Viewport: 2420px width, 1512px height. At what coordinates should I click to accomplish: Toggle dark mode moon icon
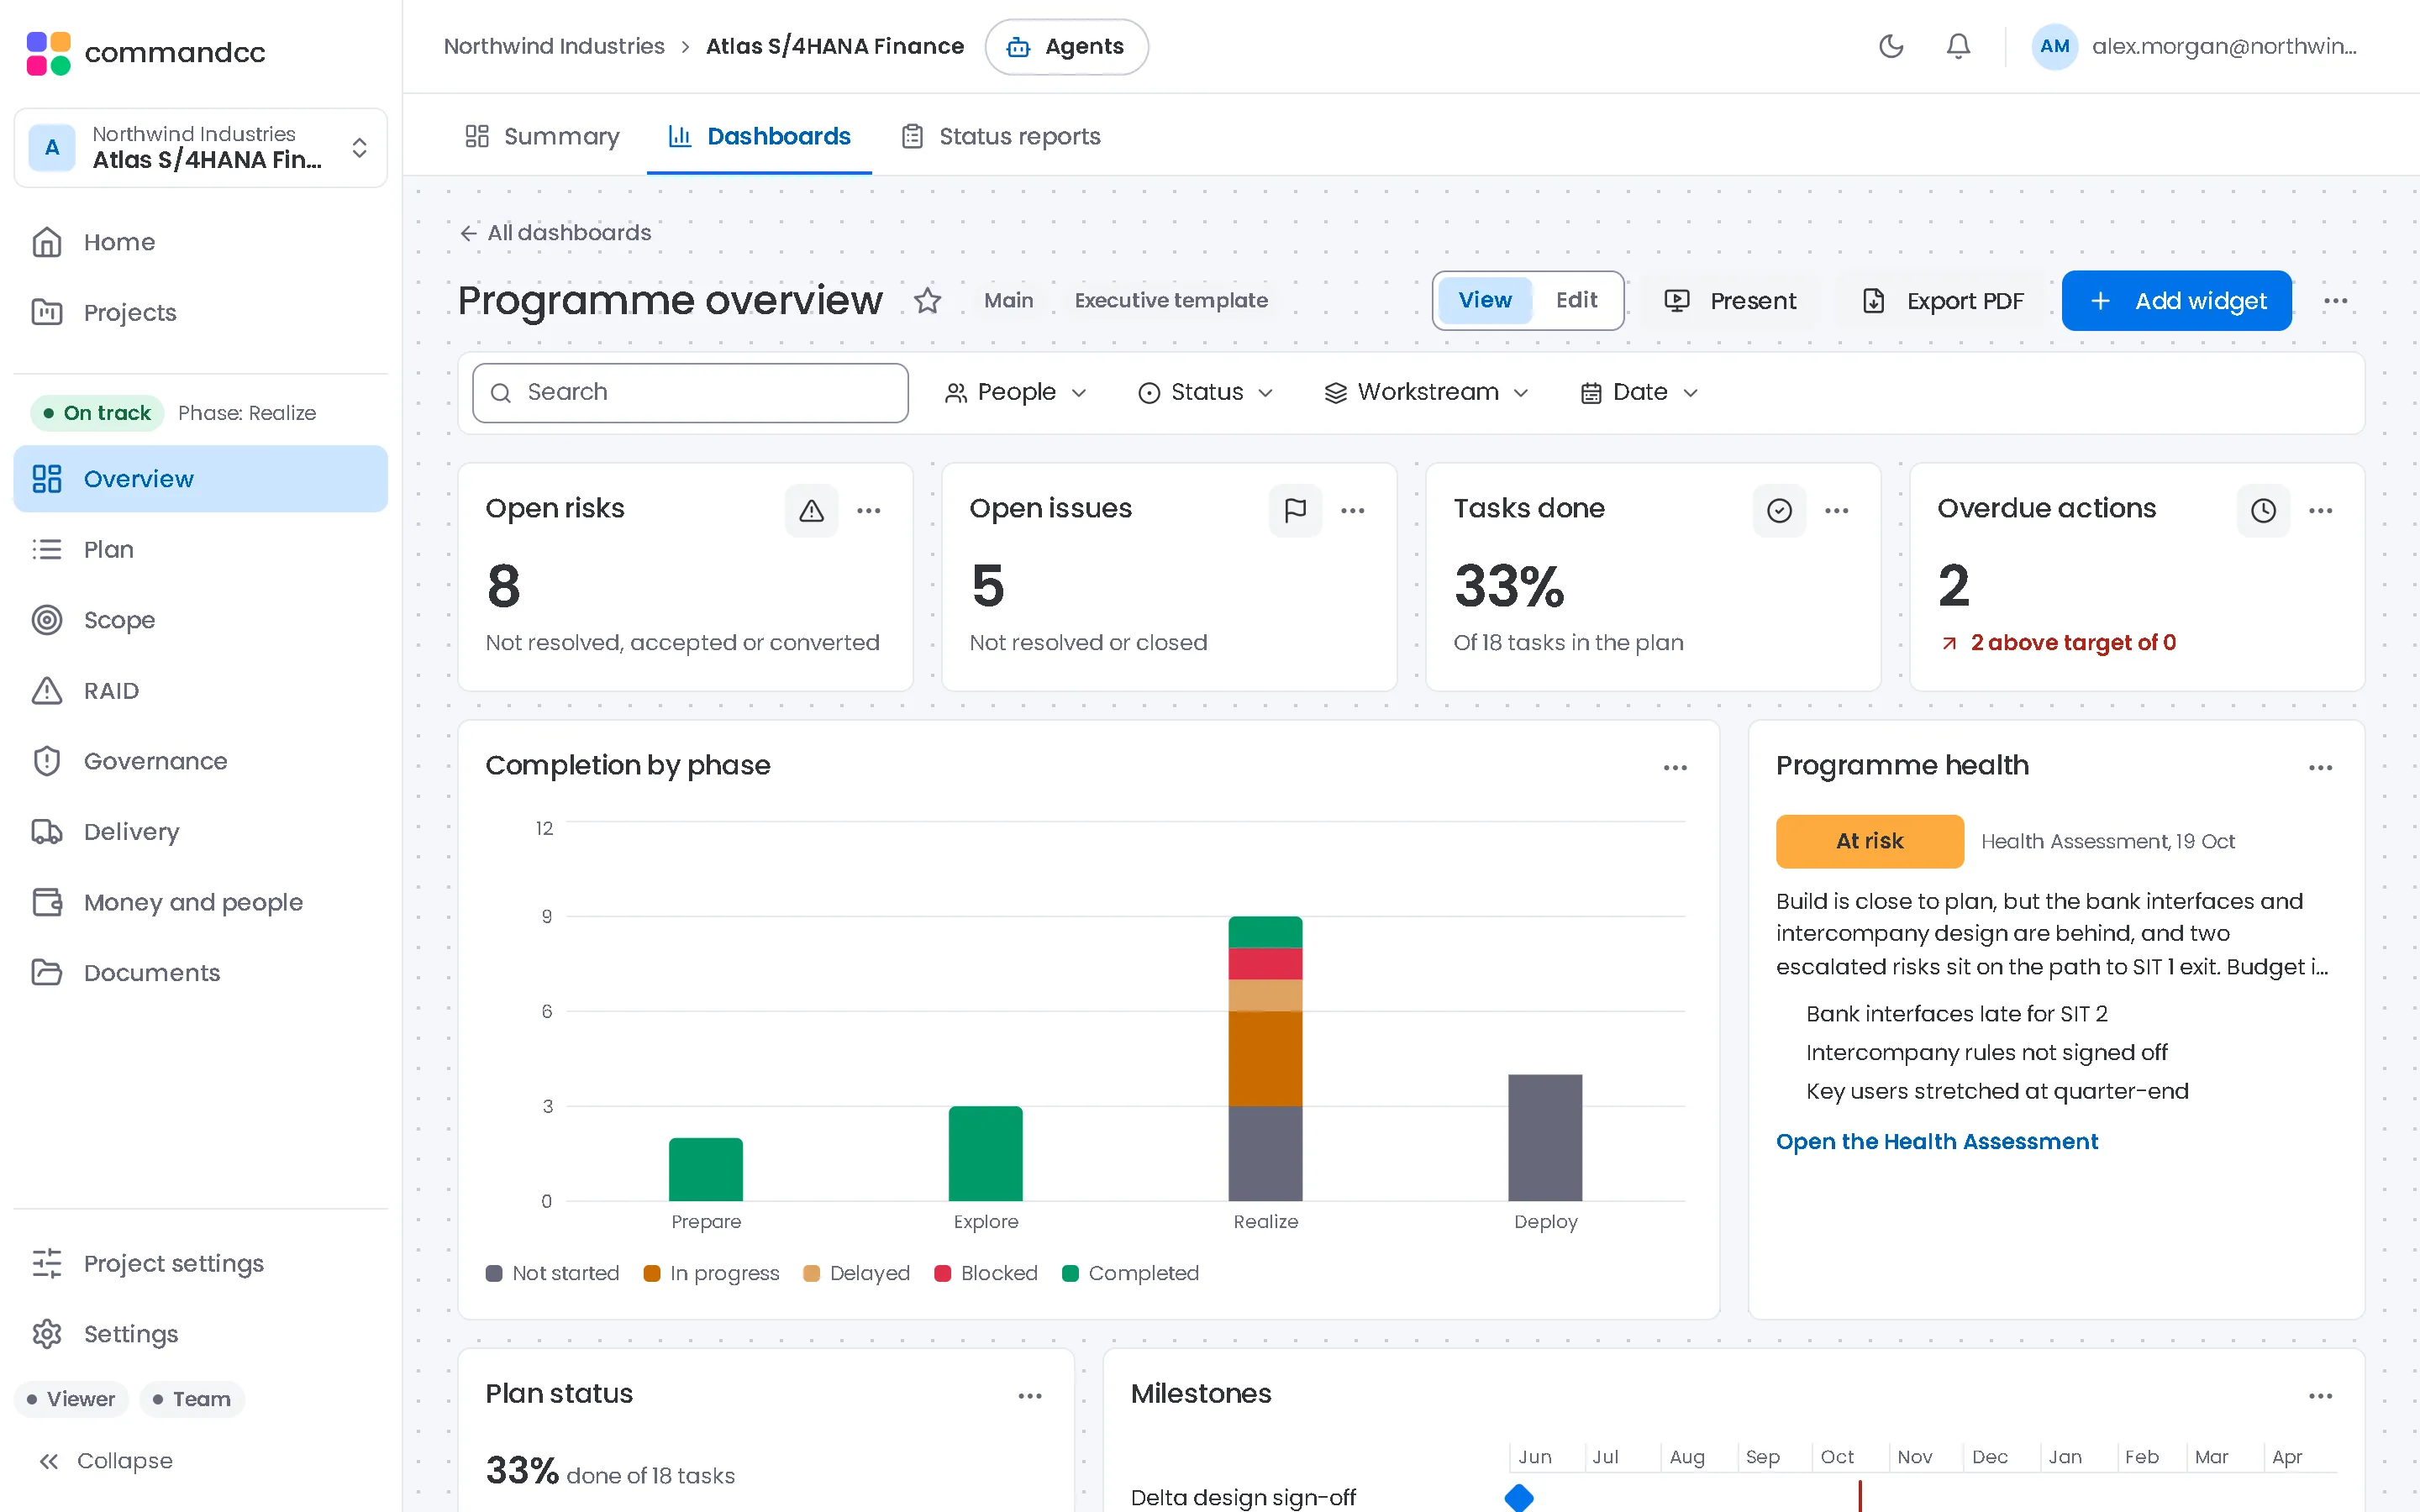1890,46
